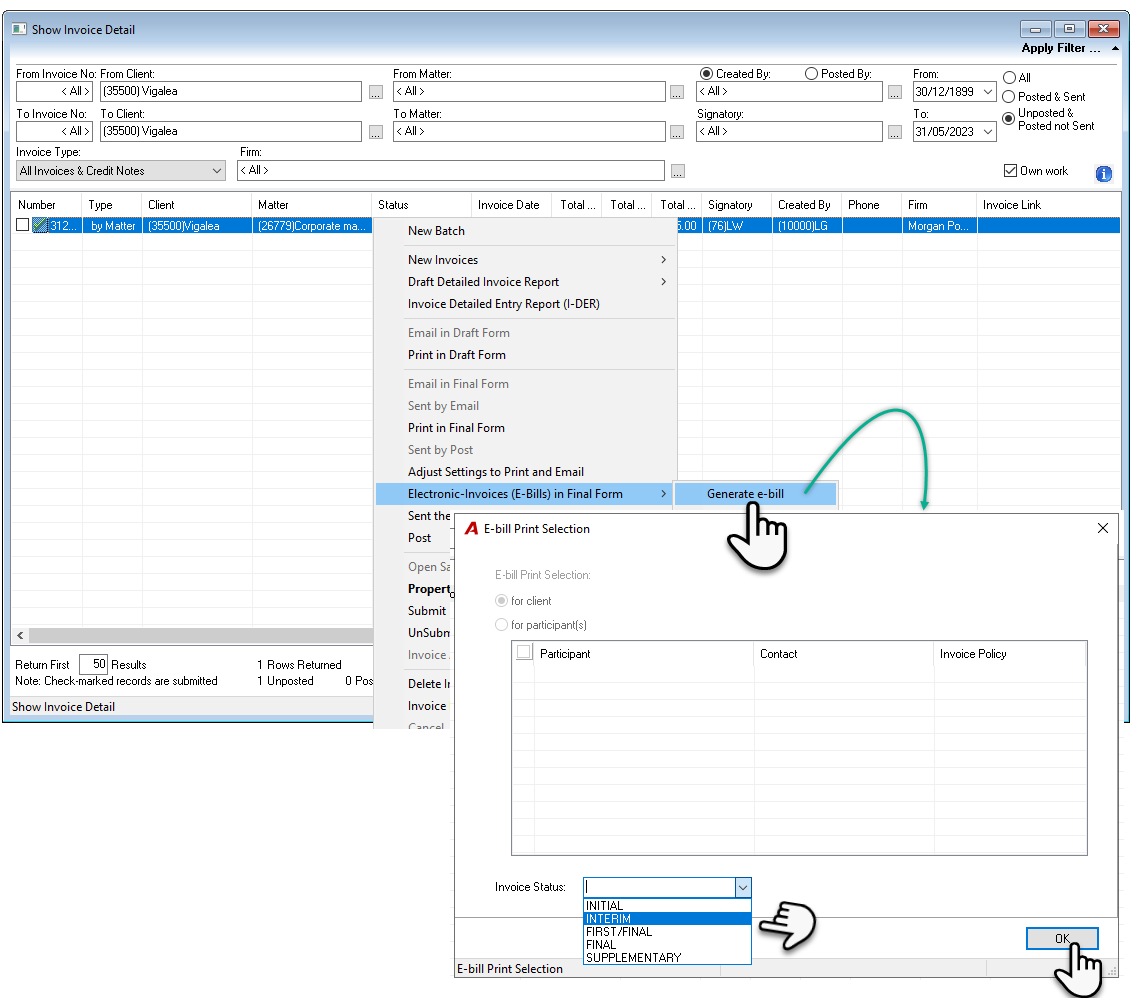The width and height of the screenshot is (1134, 998).
Task: Open the Signatory lookup ellipsis button
Action: (895, 132)
